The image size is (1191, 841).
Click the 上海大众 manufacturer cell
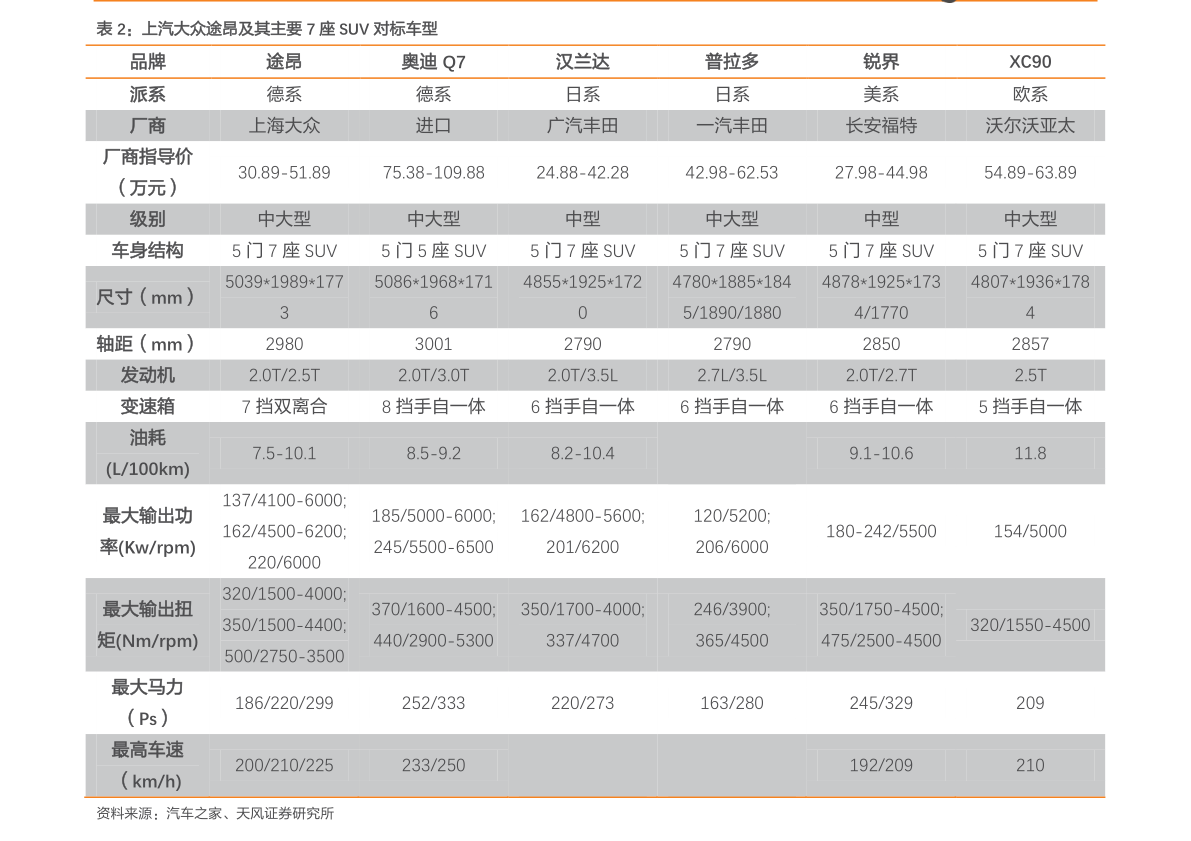(284, 125)
